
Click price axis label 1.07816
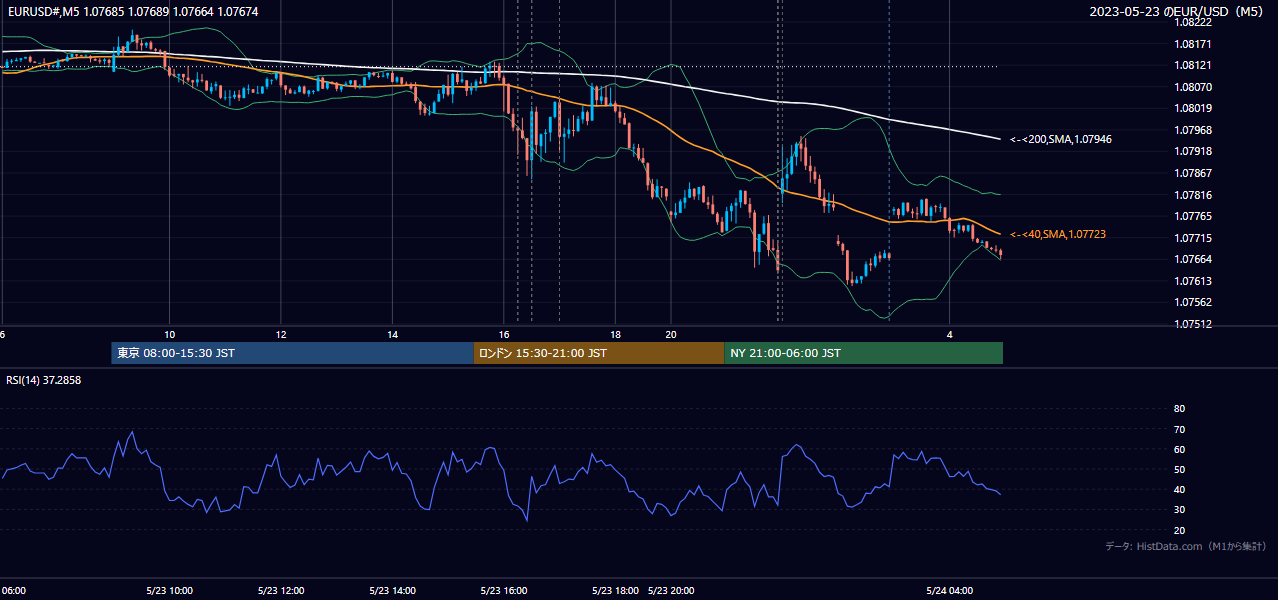click(x=1192, y=195)
